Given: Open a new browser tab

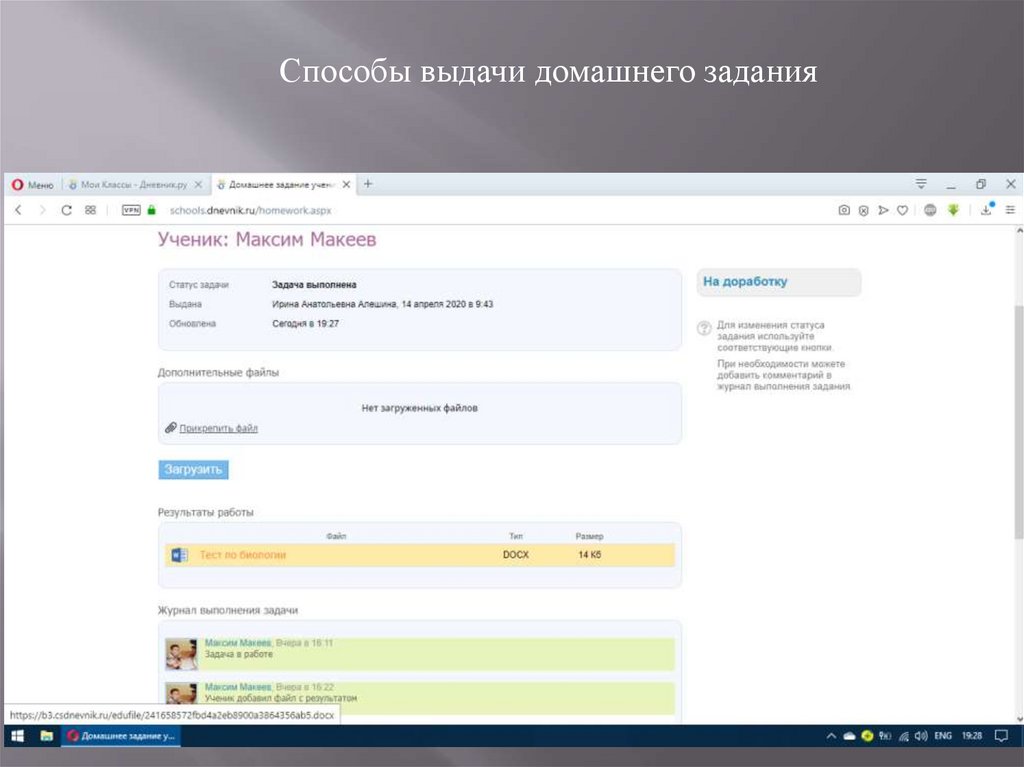Looking at the screenshot, I should 368,184.
